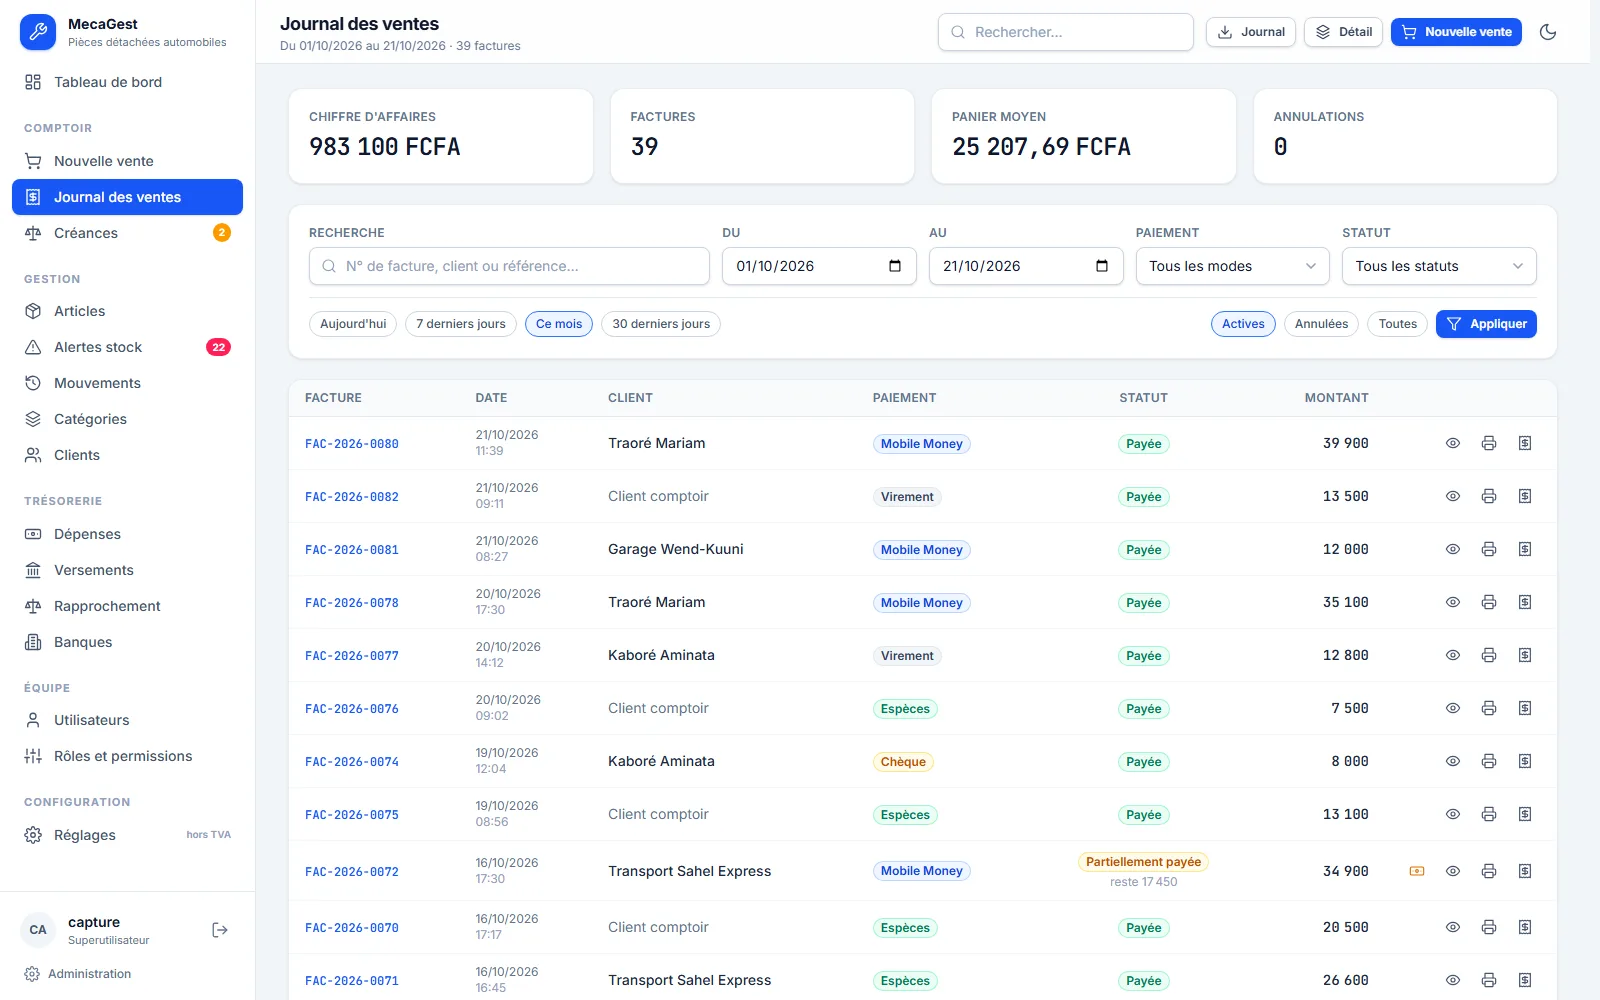Print invoice FAC-2026-0075

click(x=1489, y=814)
